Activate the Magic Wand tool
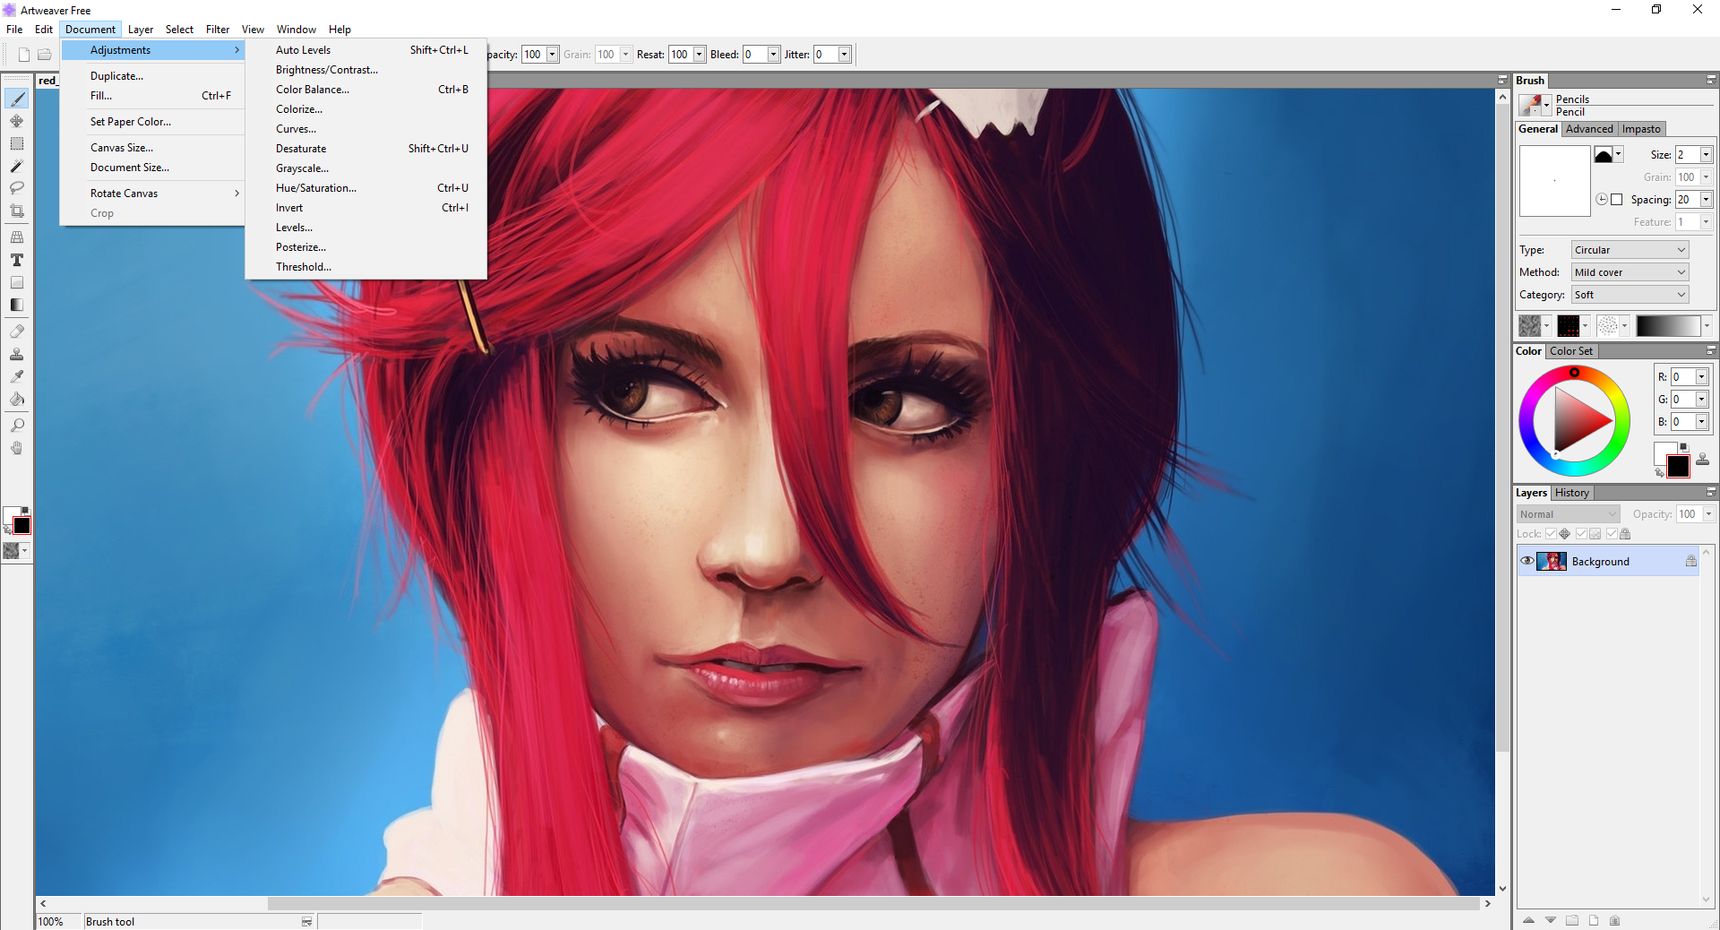The height and width of the screenshot is (930, 1720). 17,166
